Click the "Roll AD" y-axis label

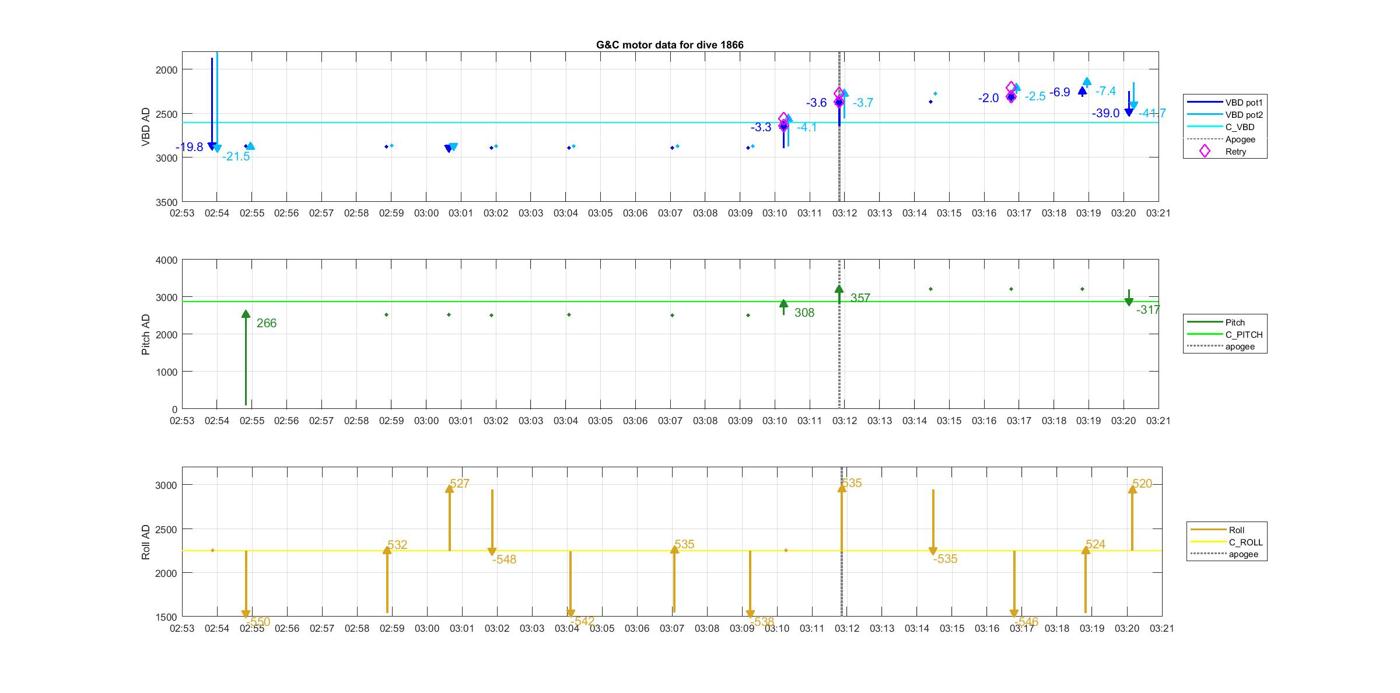(146, 541)
